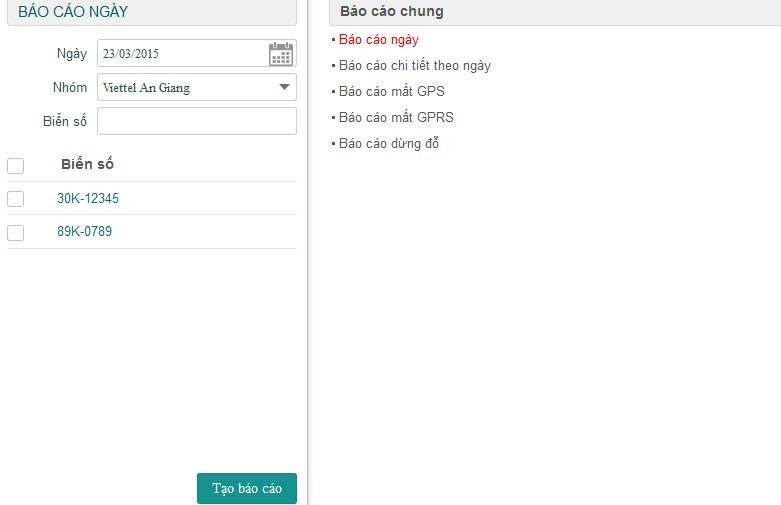Viewport: 781px width, 505px height.
Task: Check the box for vehicle 30K-12345
Action: click(x=16, y=199)
